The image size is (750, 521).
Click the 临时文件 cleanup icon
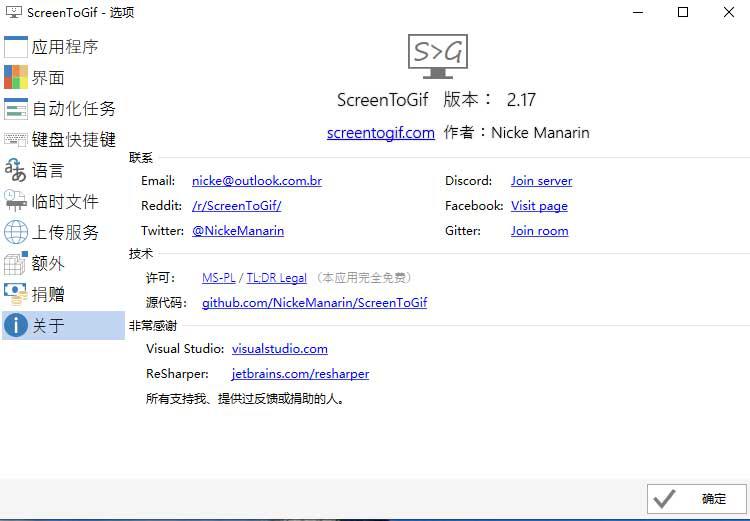(x=15, y=201)
